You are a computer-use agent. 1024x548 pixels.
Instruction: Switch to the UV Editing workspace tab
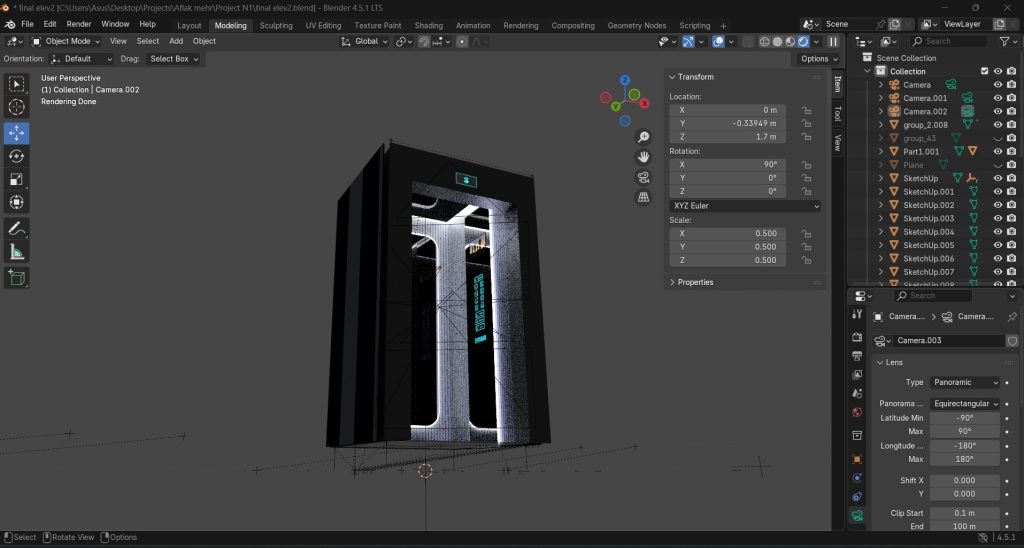coord(323,25)
